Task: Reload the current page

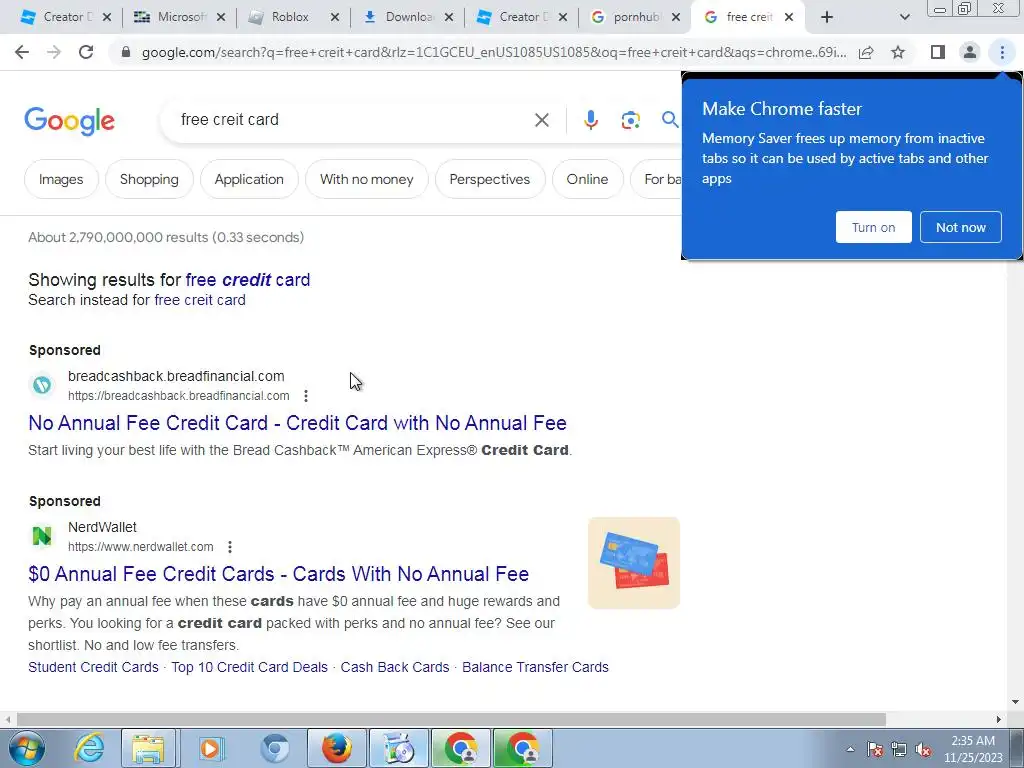Action: click(86, 52)
